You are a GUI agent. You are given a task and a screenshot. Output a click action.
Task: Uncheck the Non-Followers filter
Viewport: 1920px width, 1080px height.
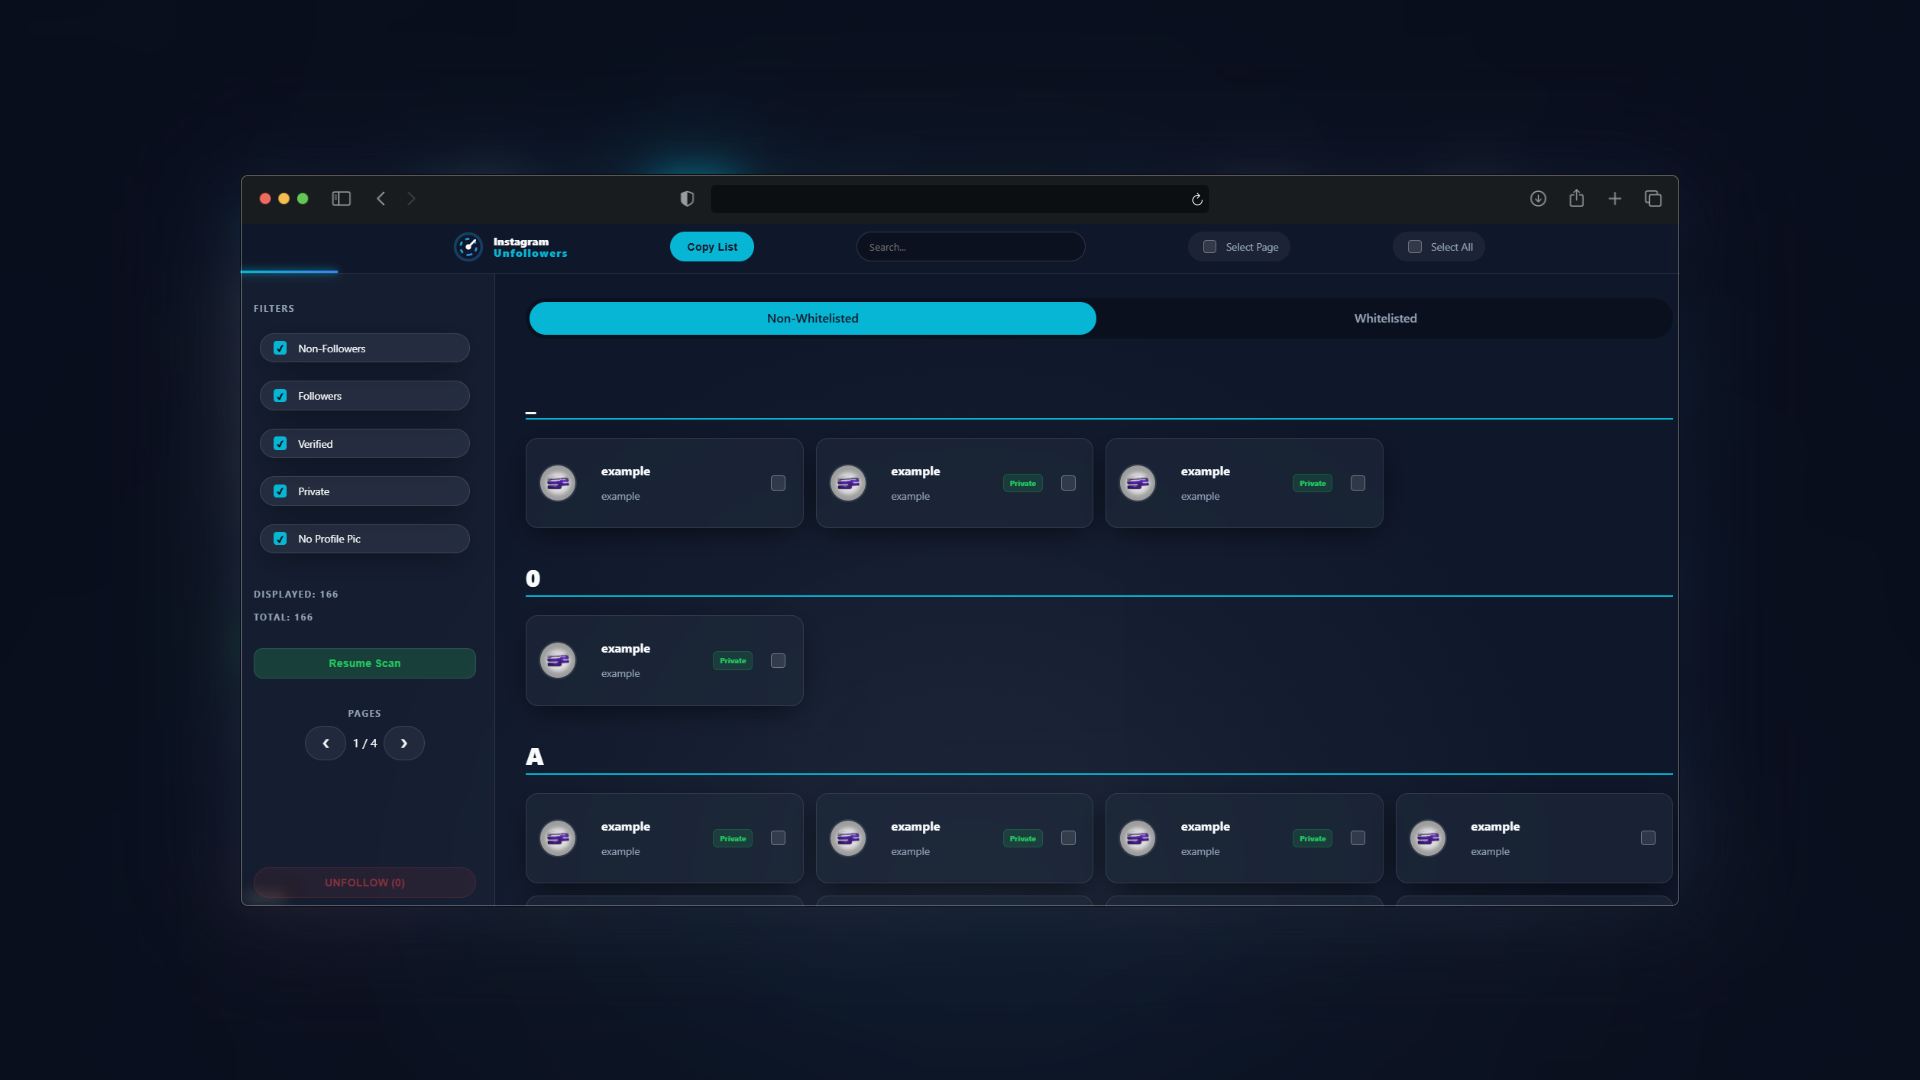[280, 349]
